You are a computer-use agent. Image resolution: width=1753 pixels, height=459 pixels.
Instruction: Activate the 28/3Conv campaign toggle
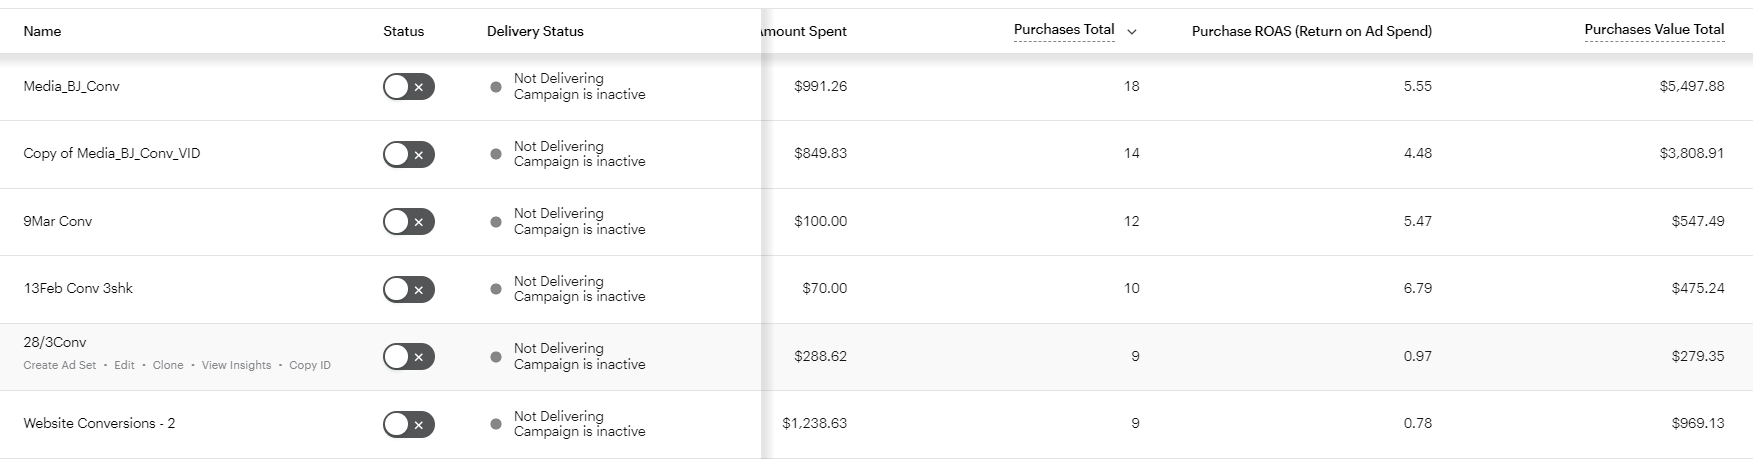pyautogui.click(x=408, y=356)
